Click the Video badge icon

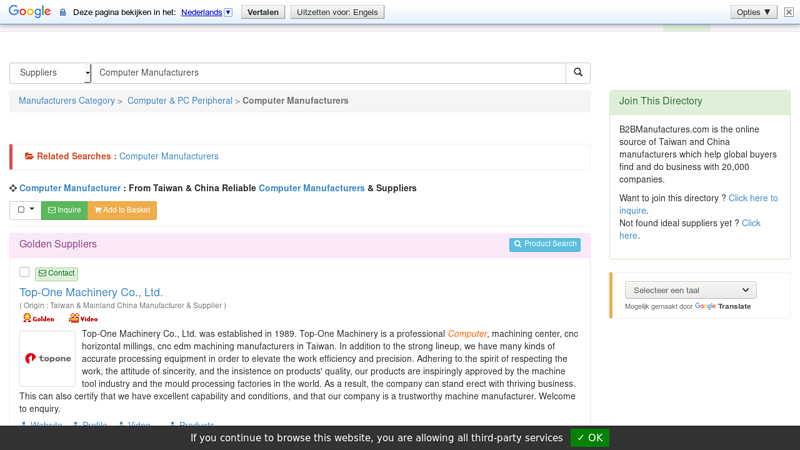pos(83,318)
